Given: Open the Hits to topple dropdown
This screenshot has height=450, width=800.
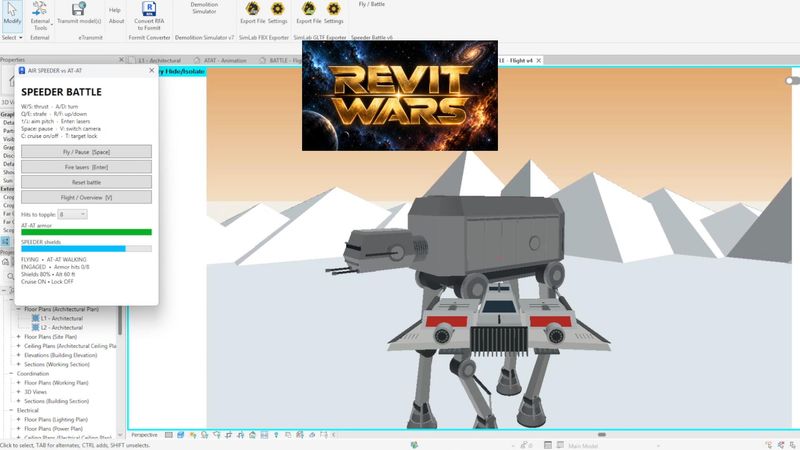Looking at the screenshot, I should point(72,214).
